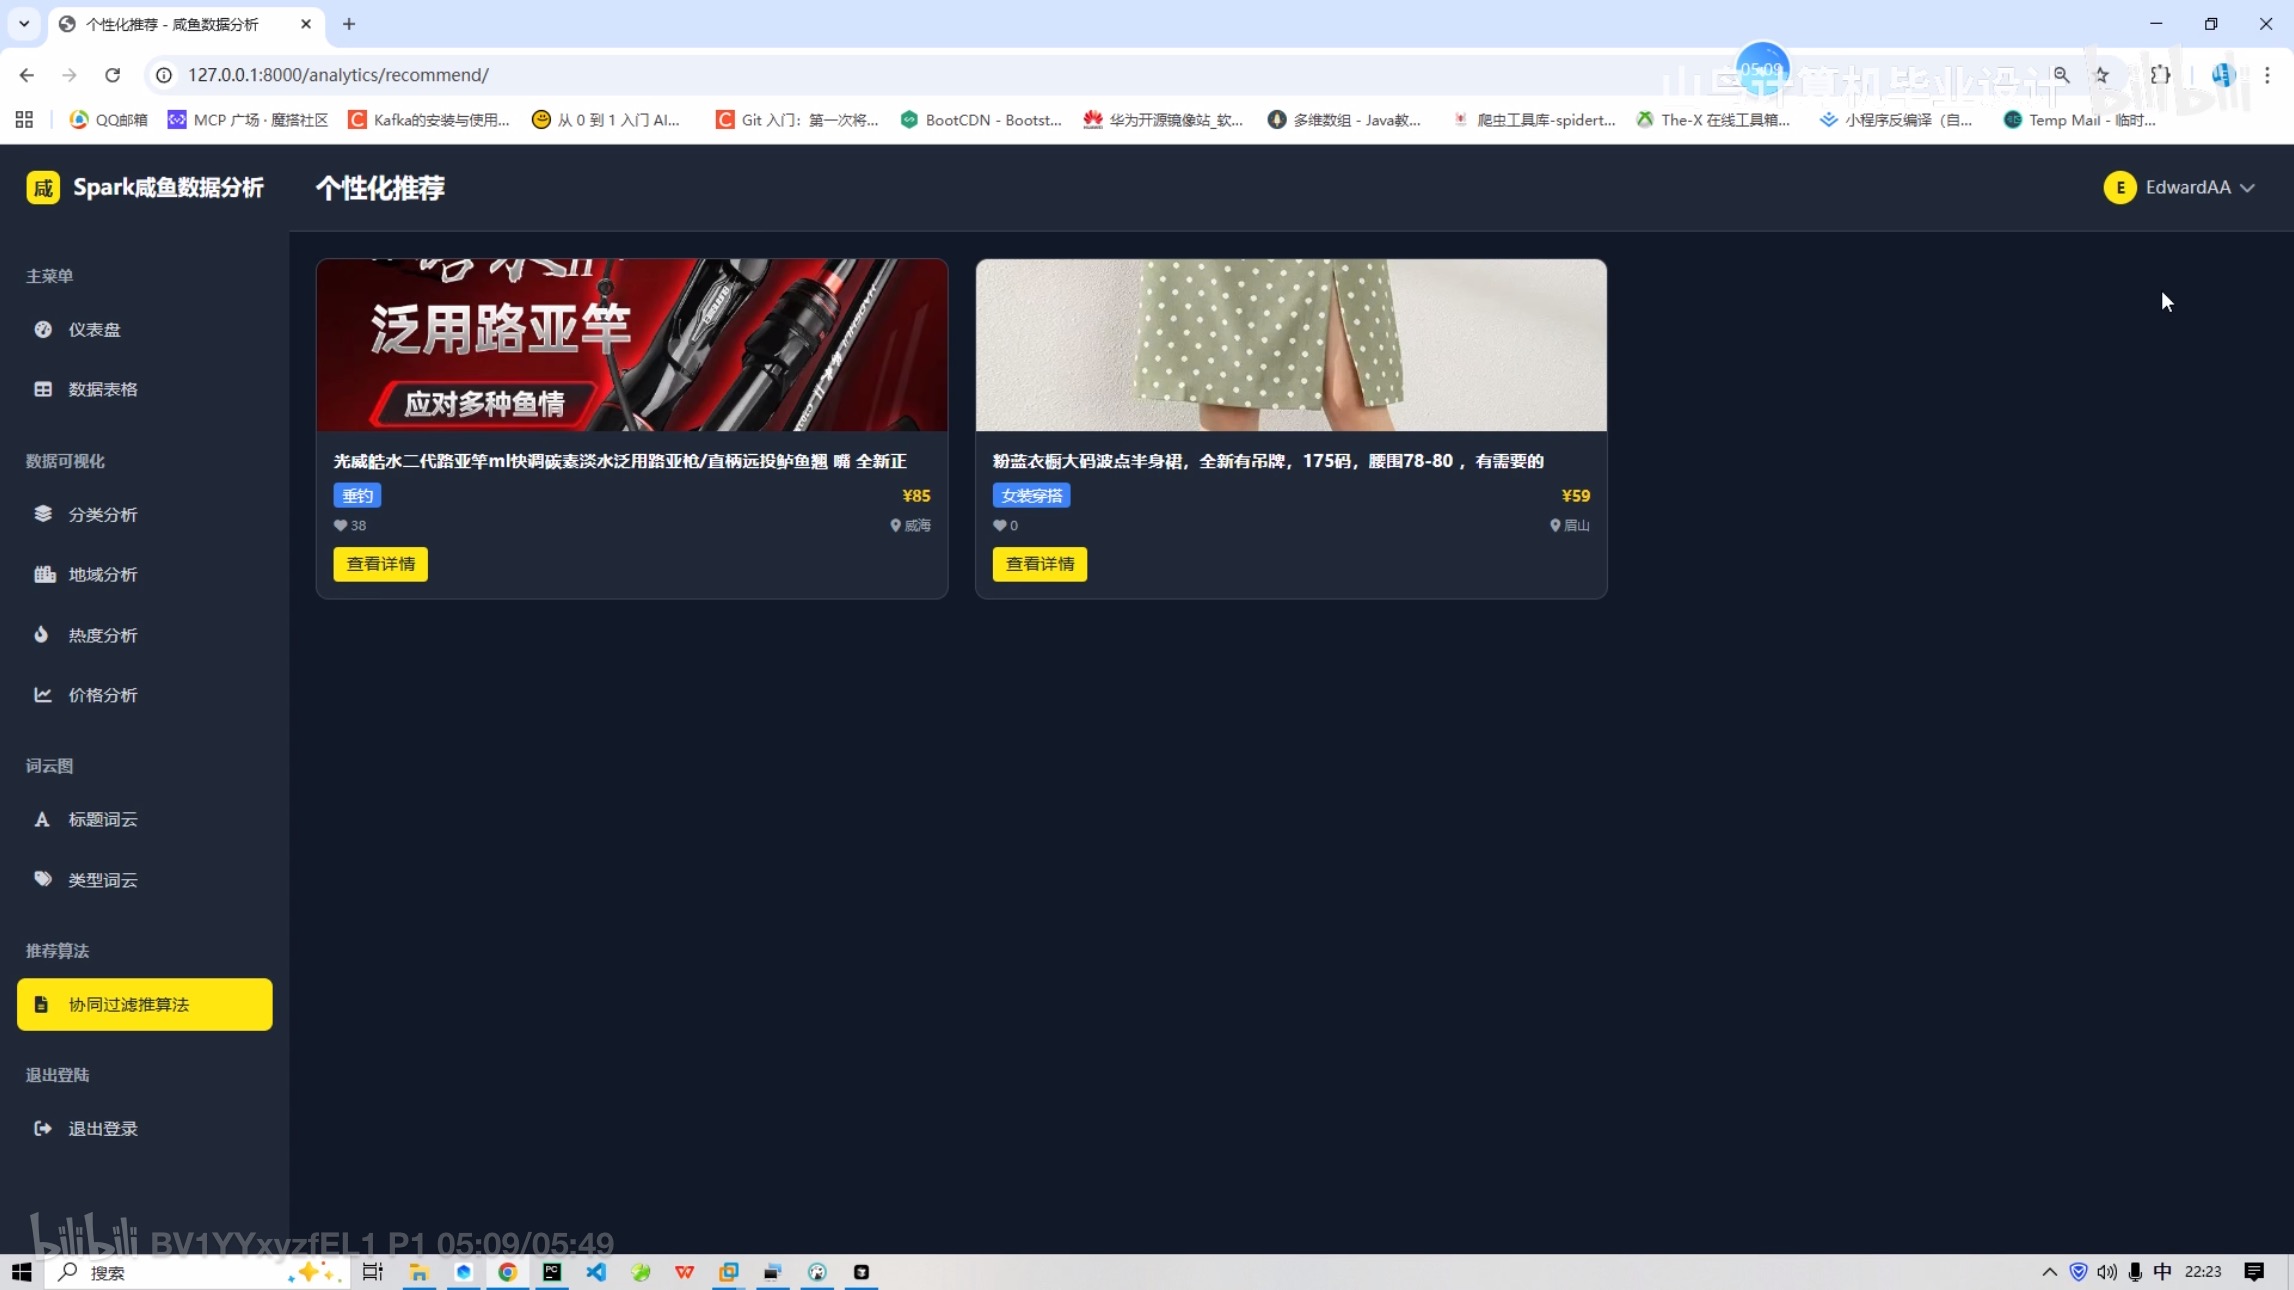The image size is (2294, 1290).
Task: Click the title word cloud letter icon
Action: pyautogui.click(x=42, y=819)
